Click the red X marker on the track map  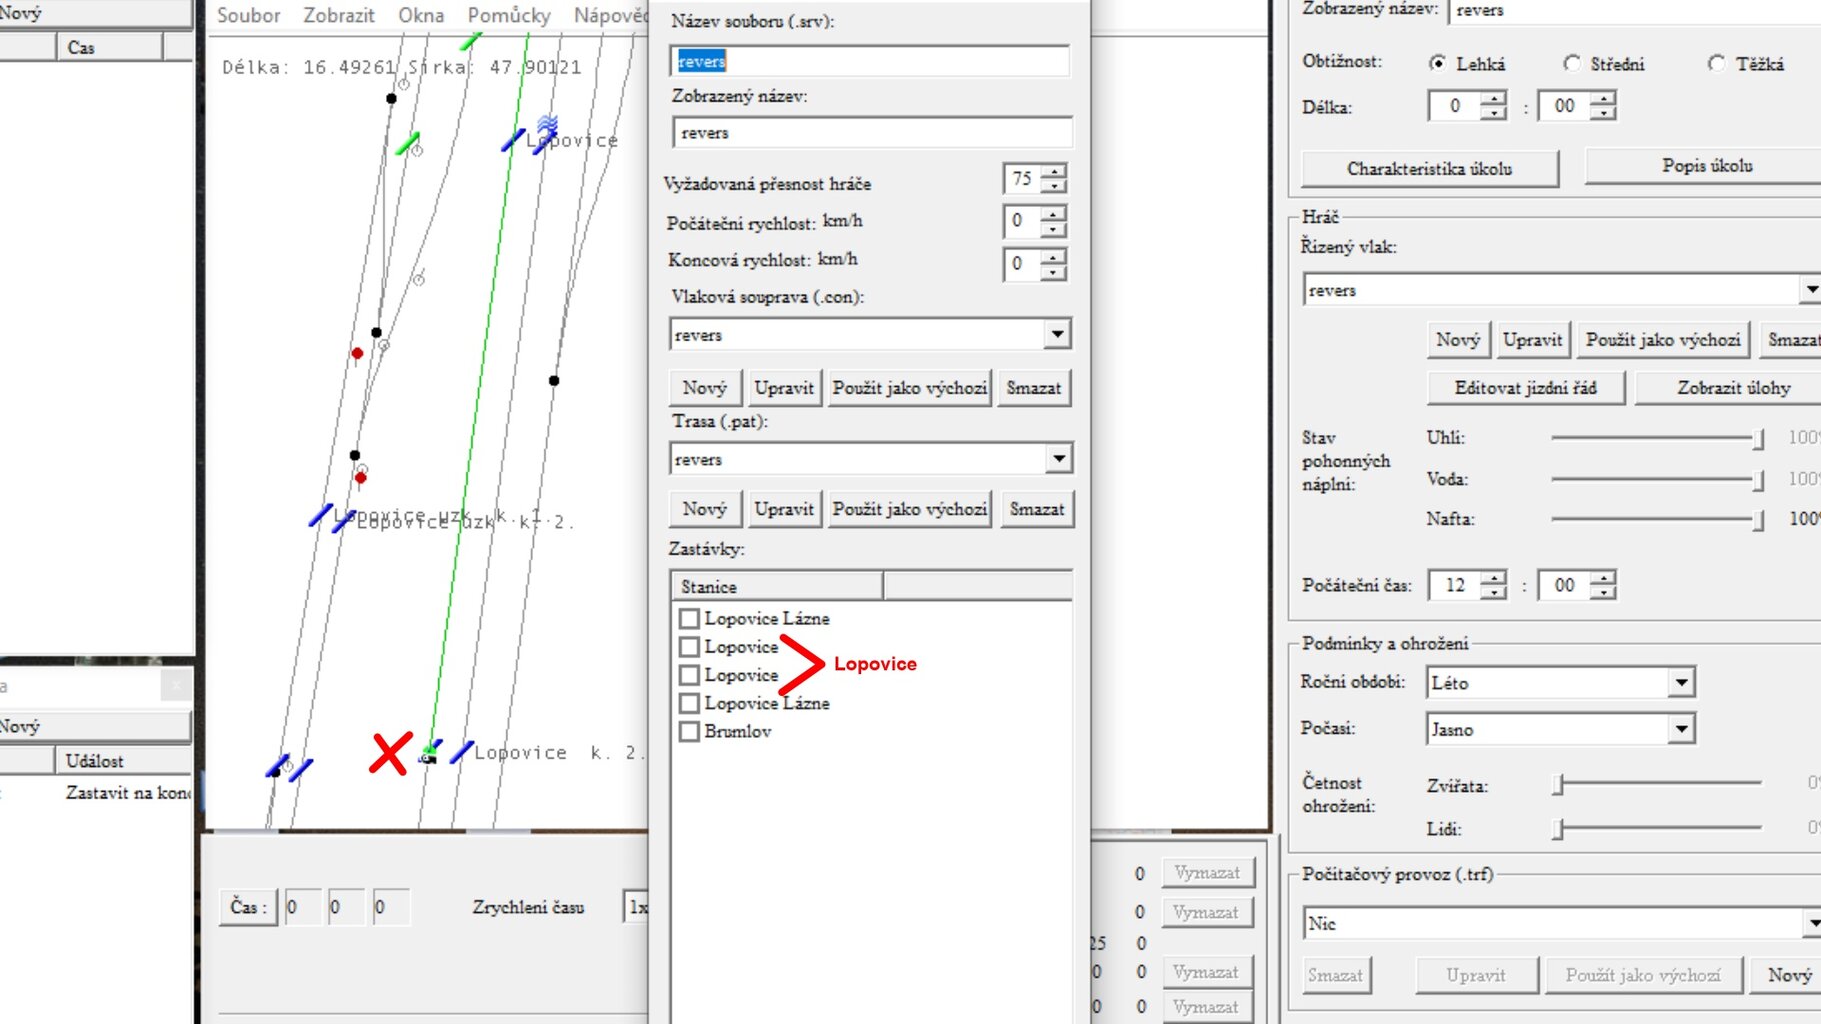(390, 754)
